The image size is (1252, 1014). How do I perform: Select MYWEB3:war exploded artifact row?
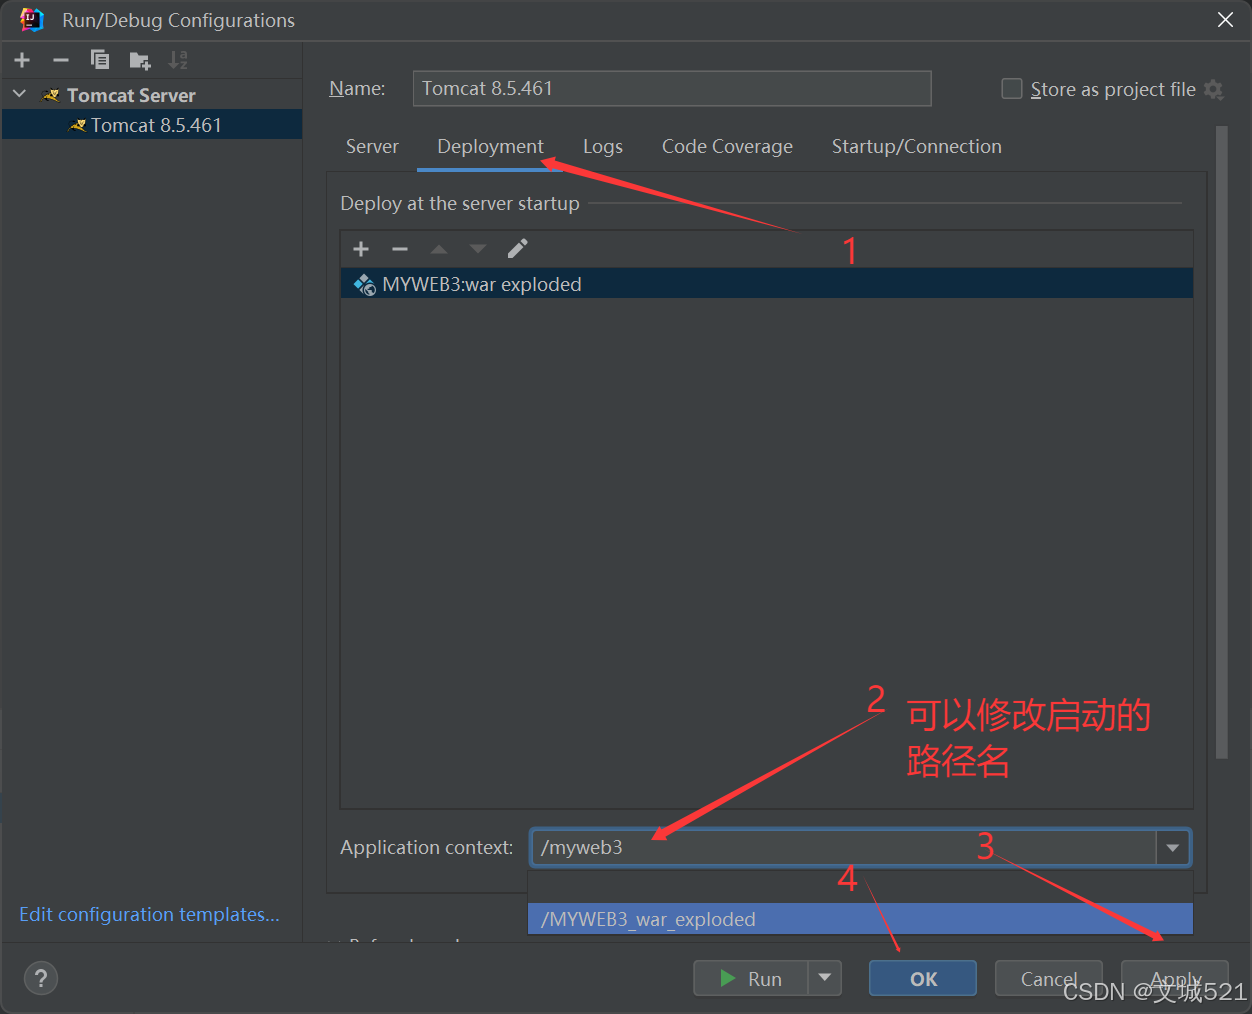(767, 284)
